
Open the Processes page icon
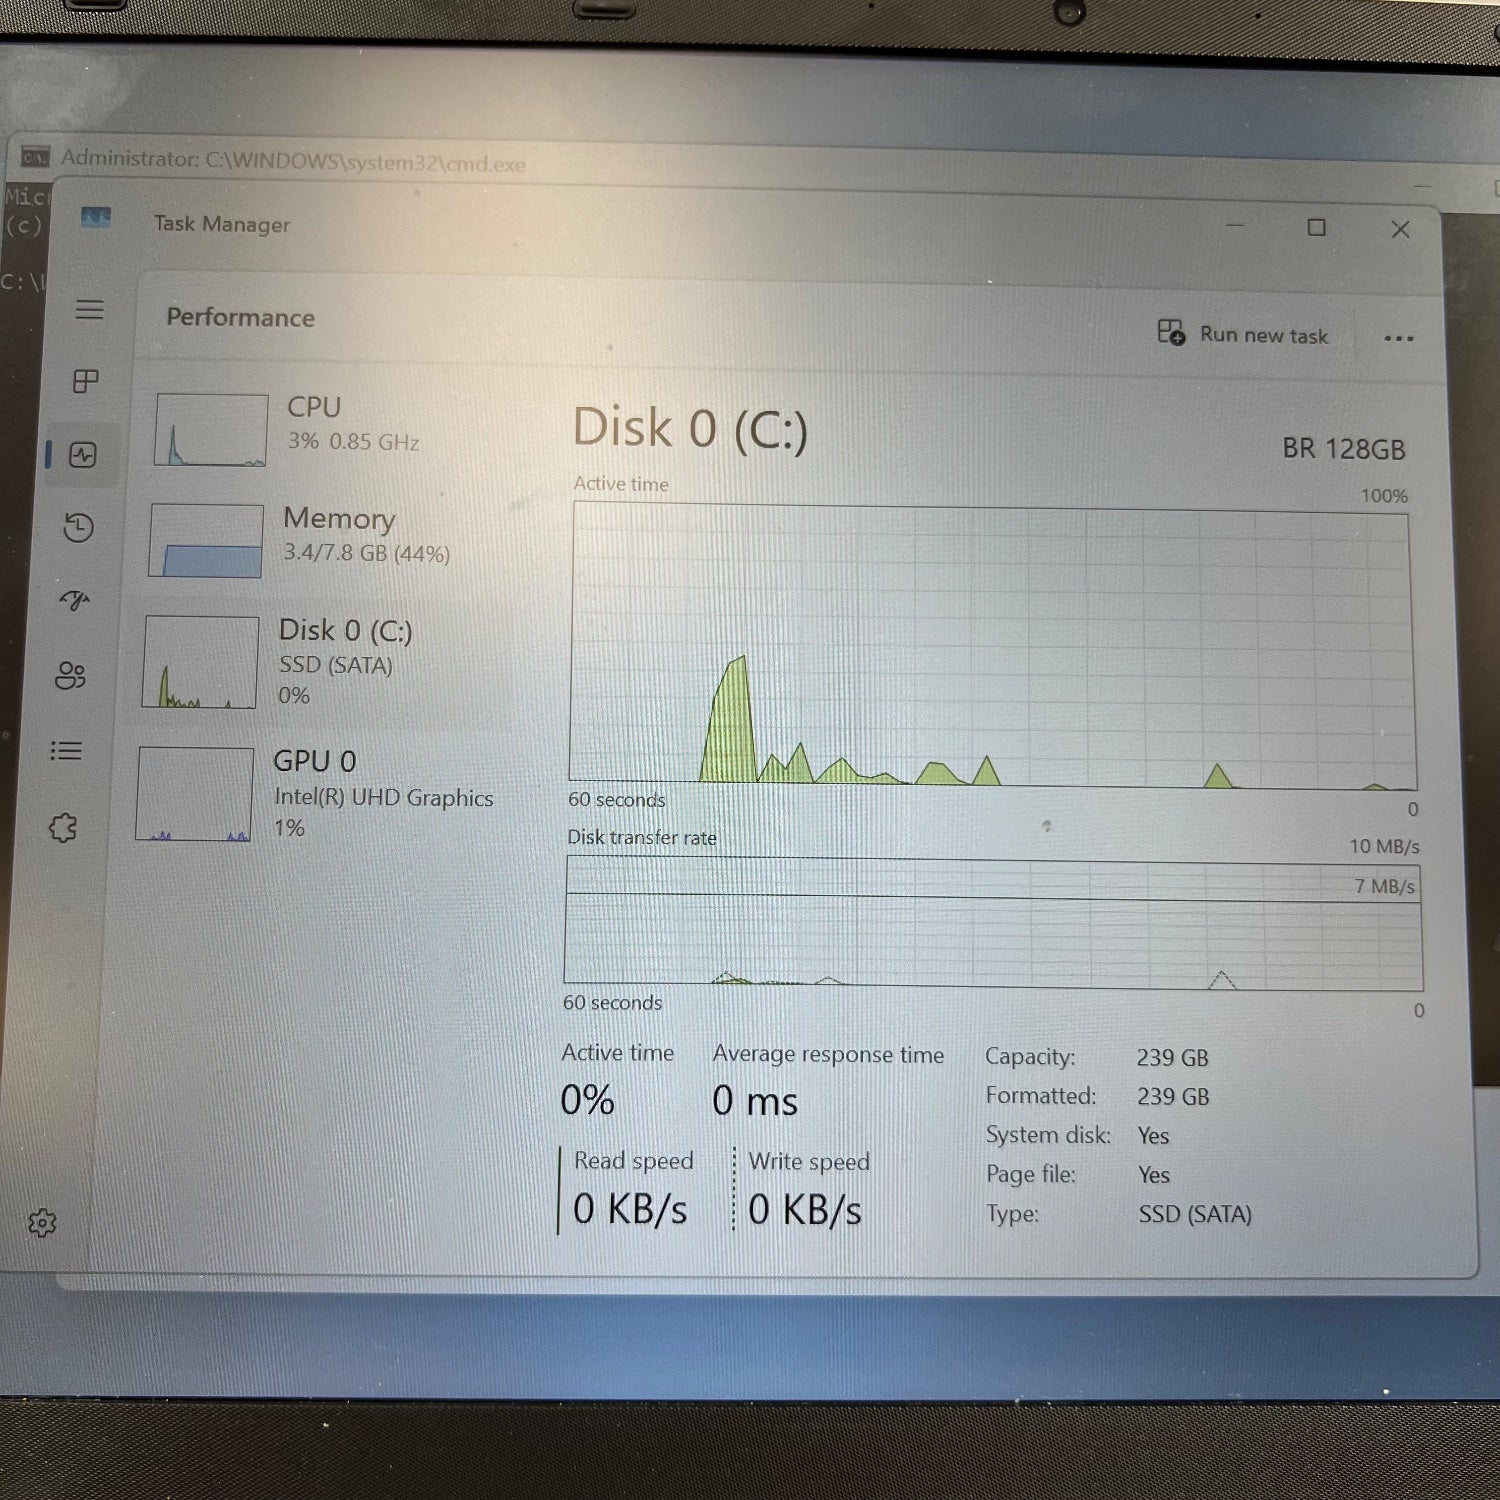[85, 381]
